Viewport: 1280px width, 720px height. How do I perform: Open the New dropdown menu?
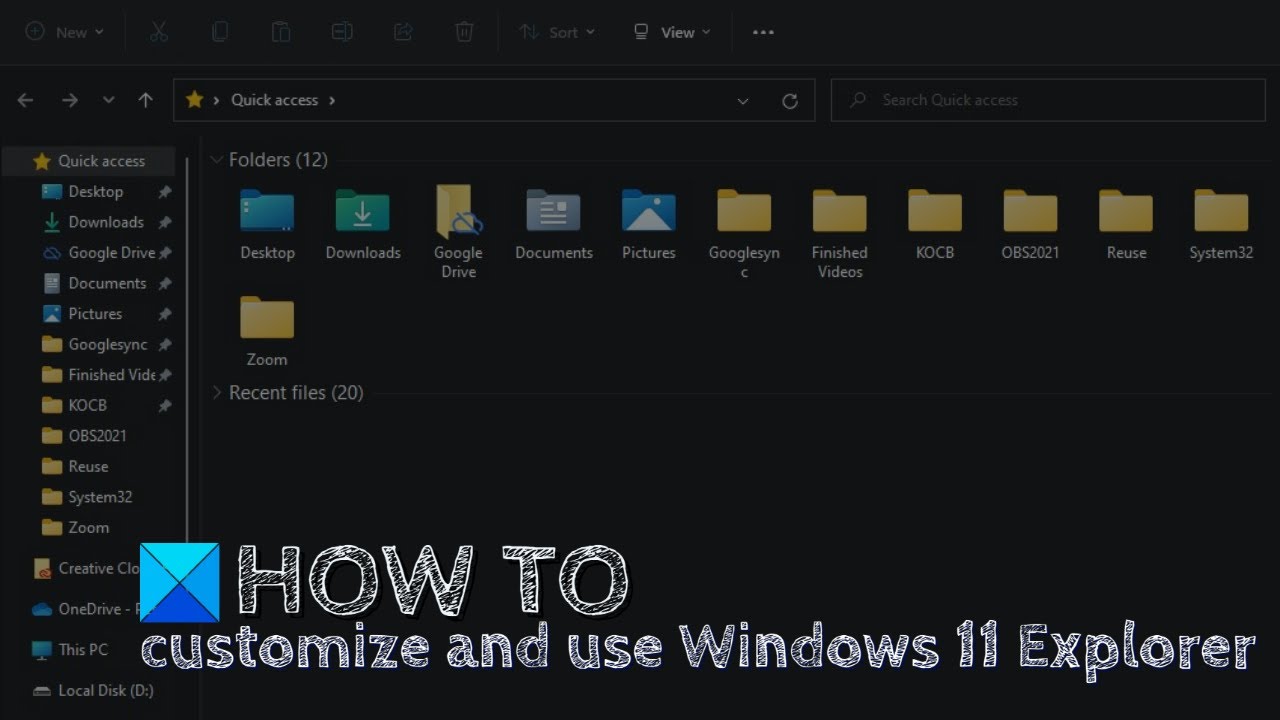point(65,32)
